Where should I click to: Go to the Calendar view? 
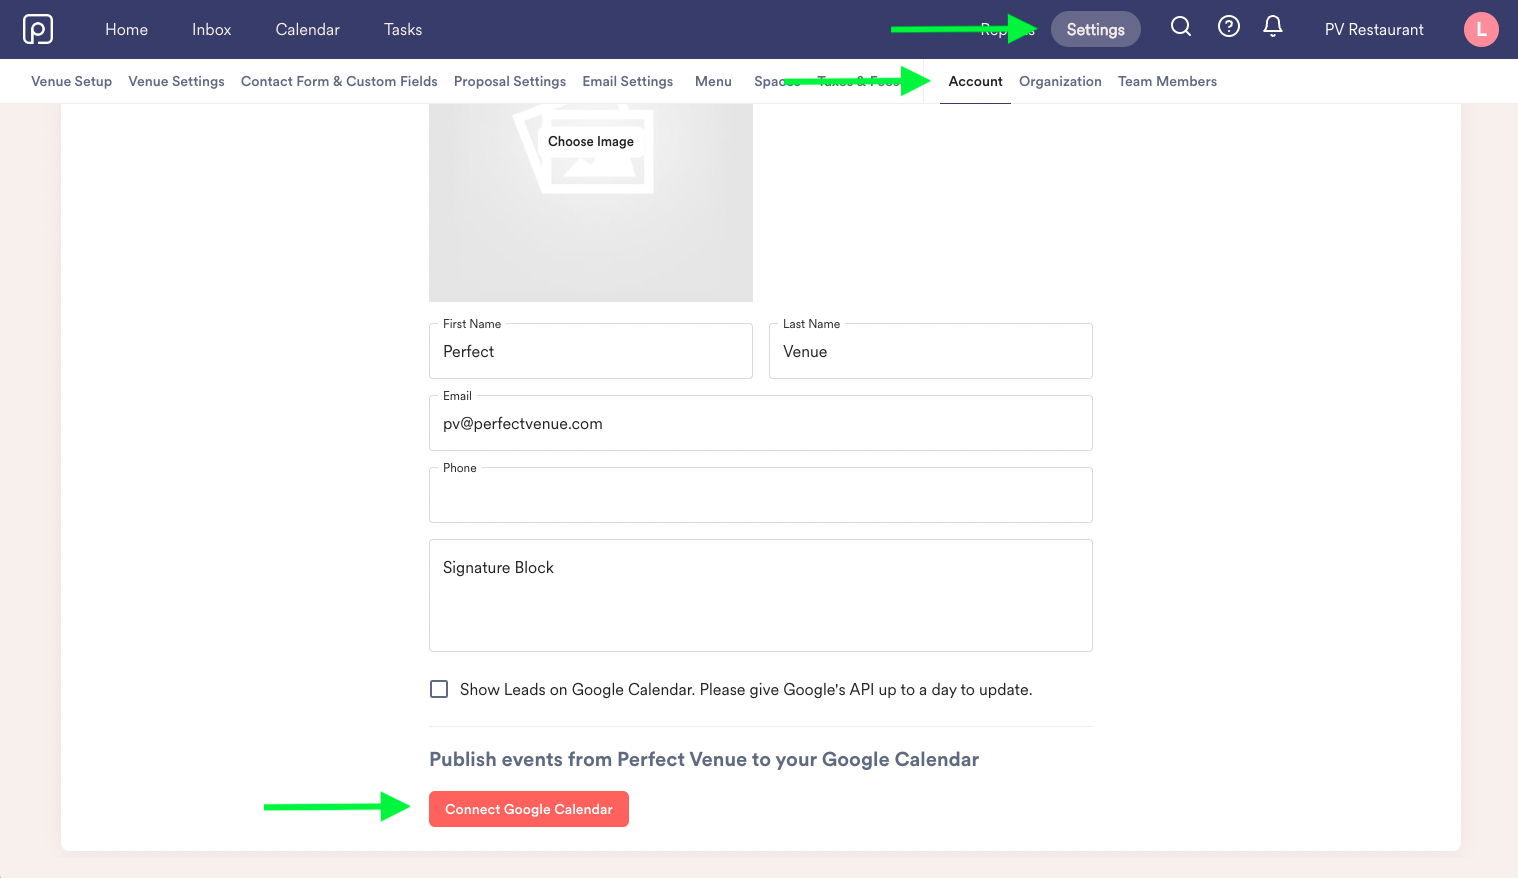pyautogui.click(x=307, y=29)
